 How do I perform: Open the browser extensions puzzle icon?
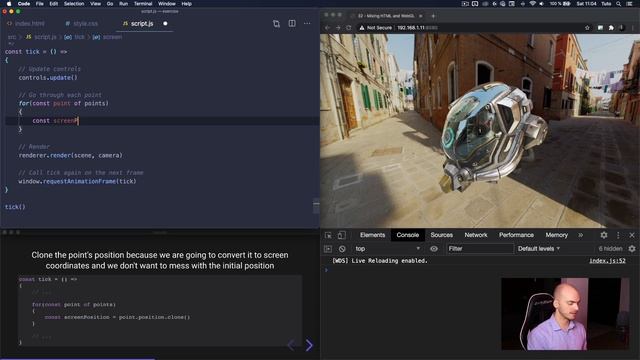point(611,28)
